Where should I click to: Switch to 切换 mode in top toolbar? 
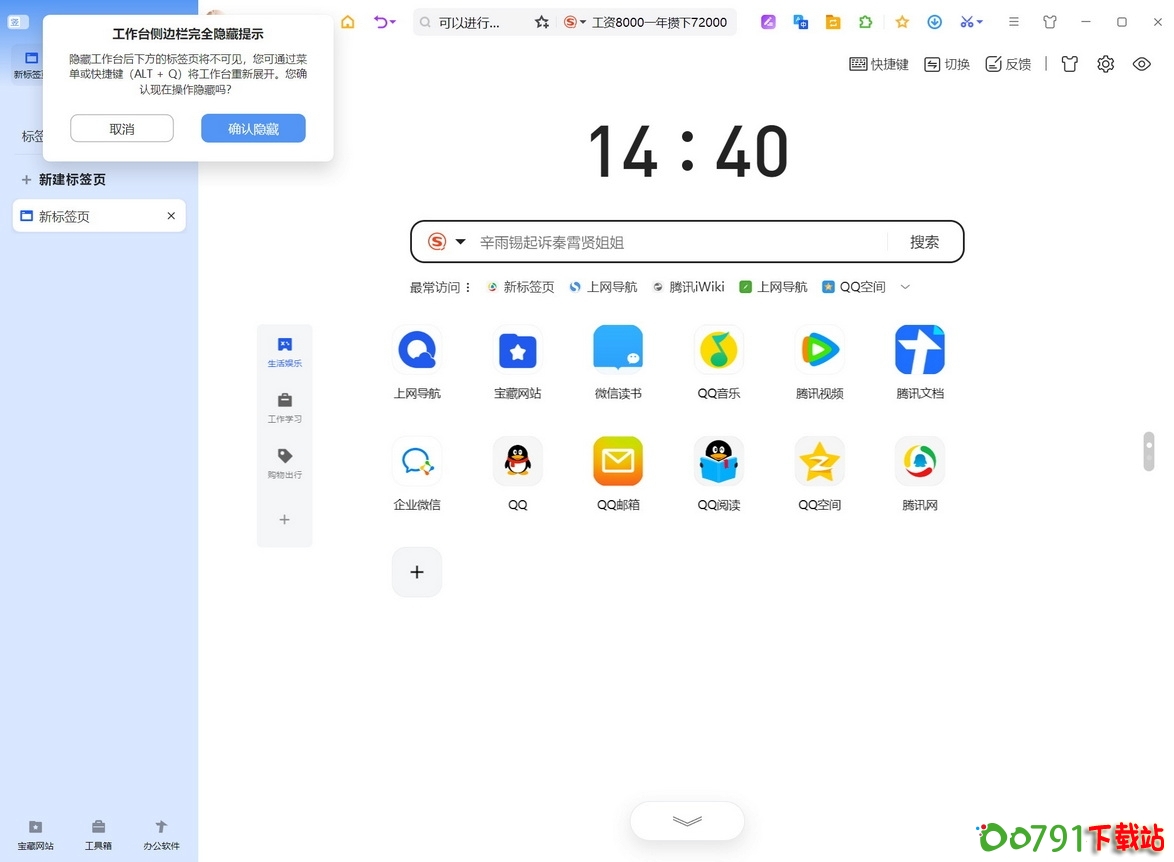point(946,63)
